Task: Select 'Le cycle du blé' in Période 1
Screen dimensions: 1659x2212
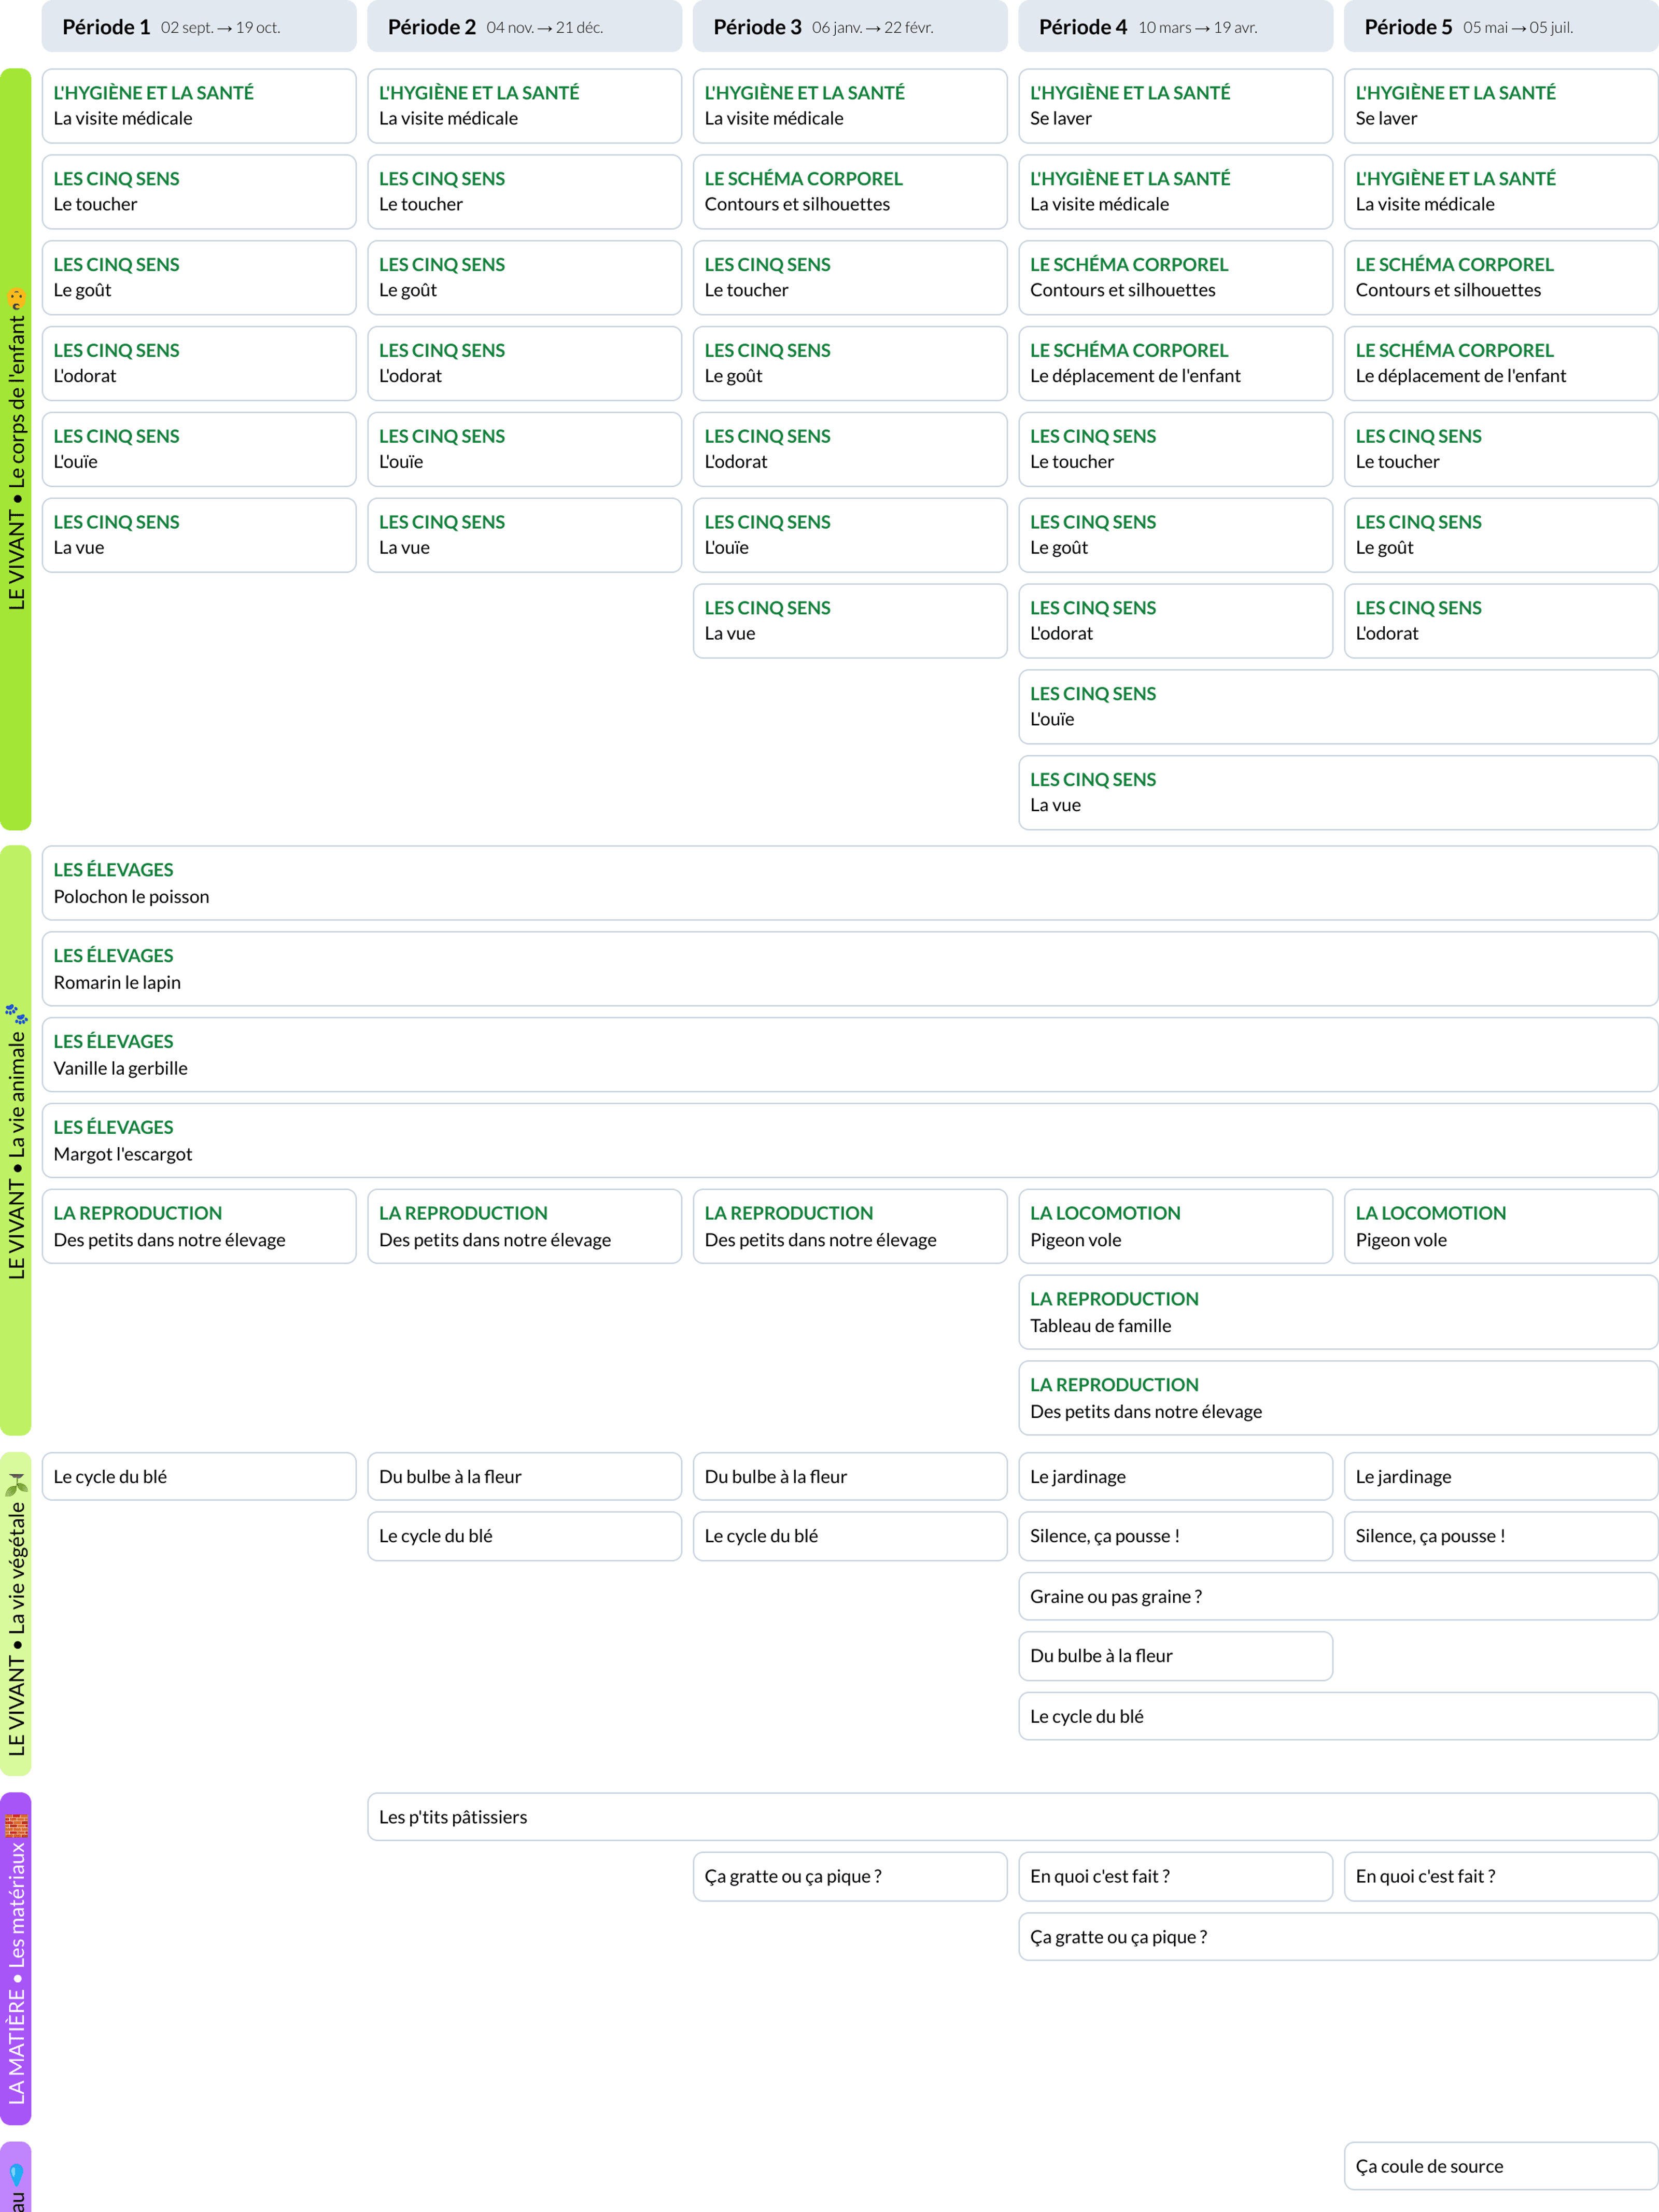Action: coord(197,1476)
